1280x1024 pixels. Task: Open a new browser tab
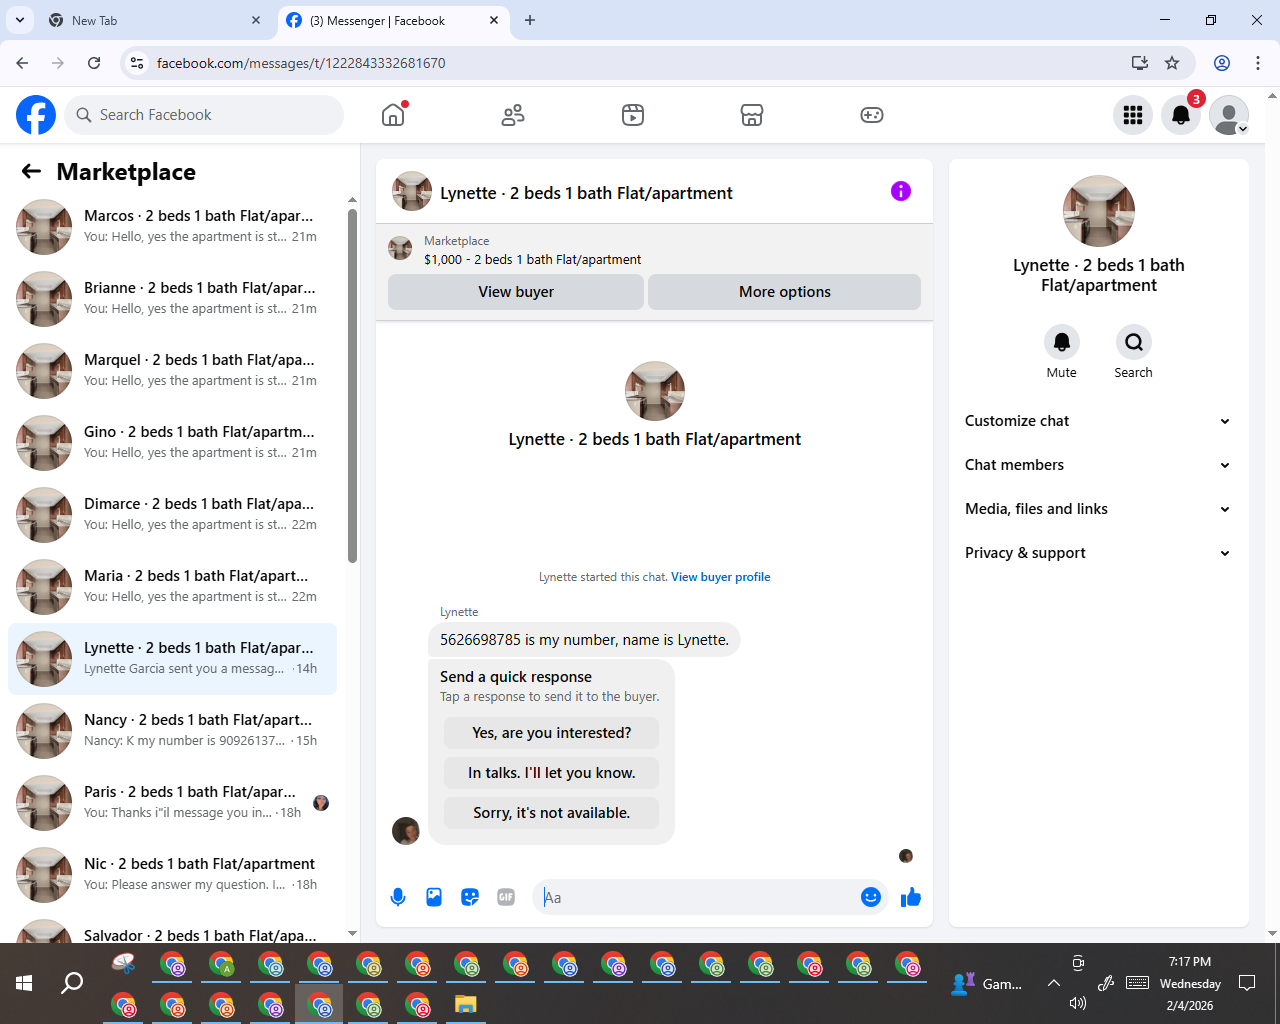(530, 20)
